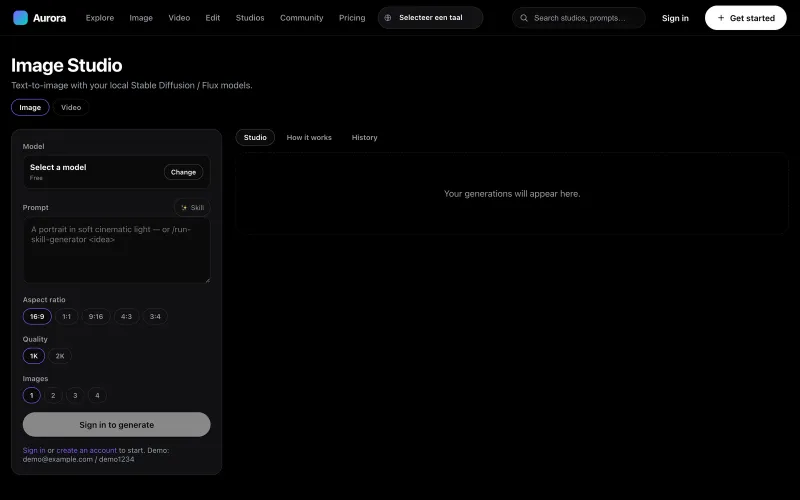
Task: Set images count to 2
Action: (53, 395)
